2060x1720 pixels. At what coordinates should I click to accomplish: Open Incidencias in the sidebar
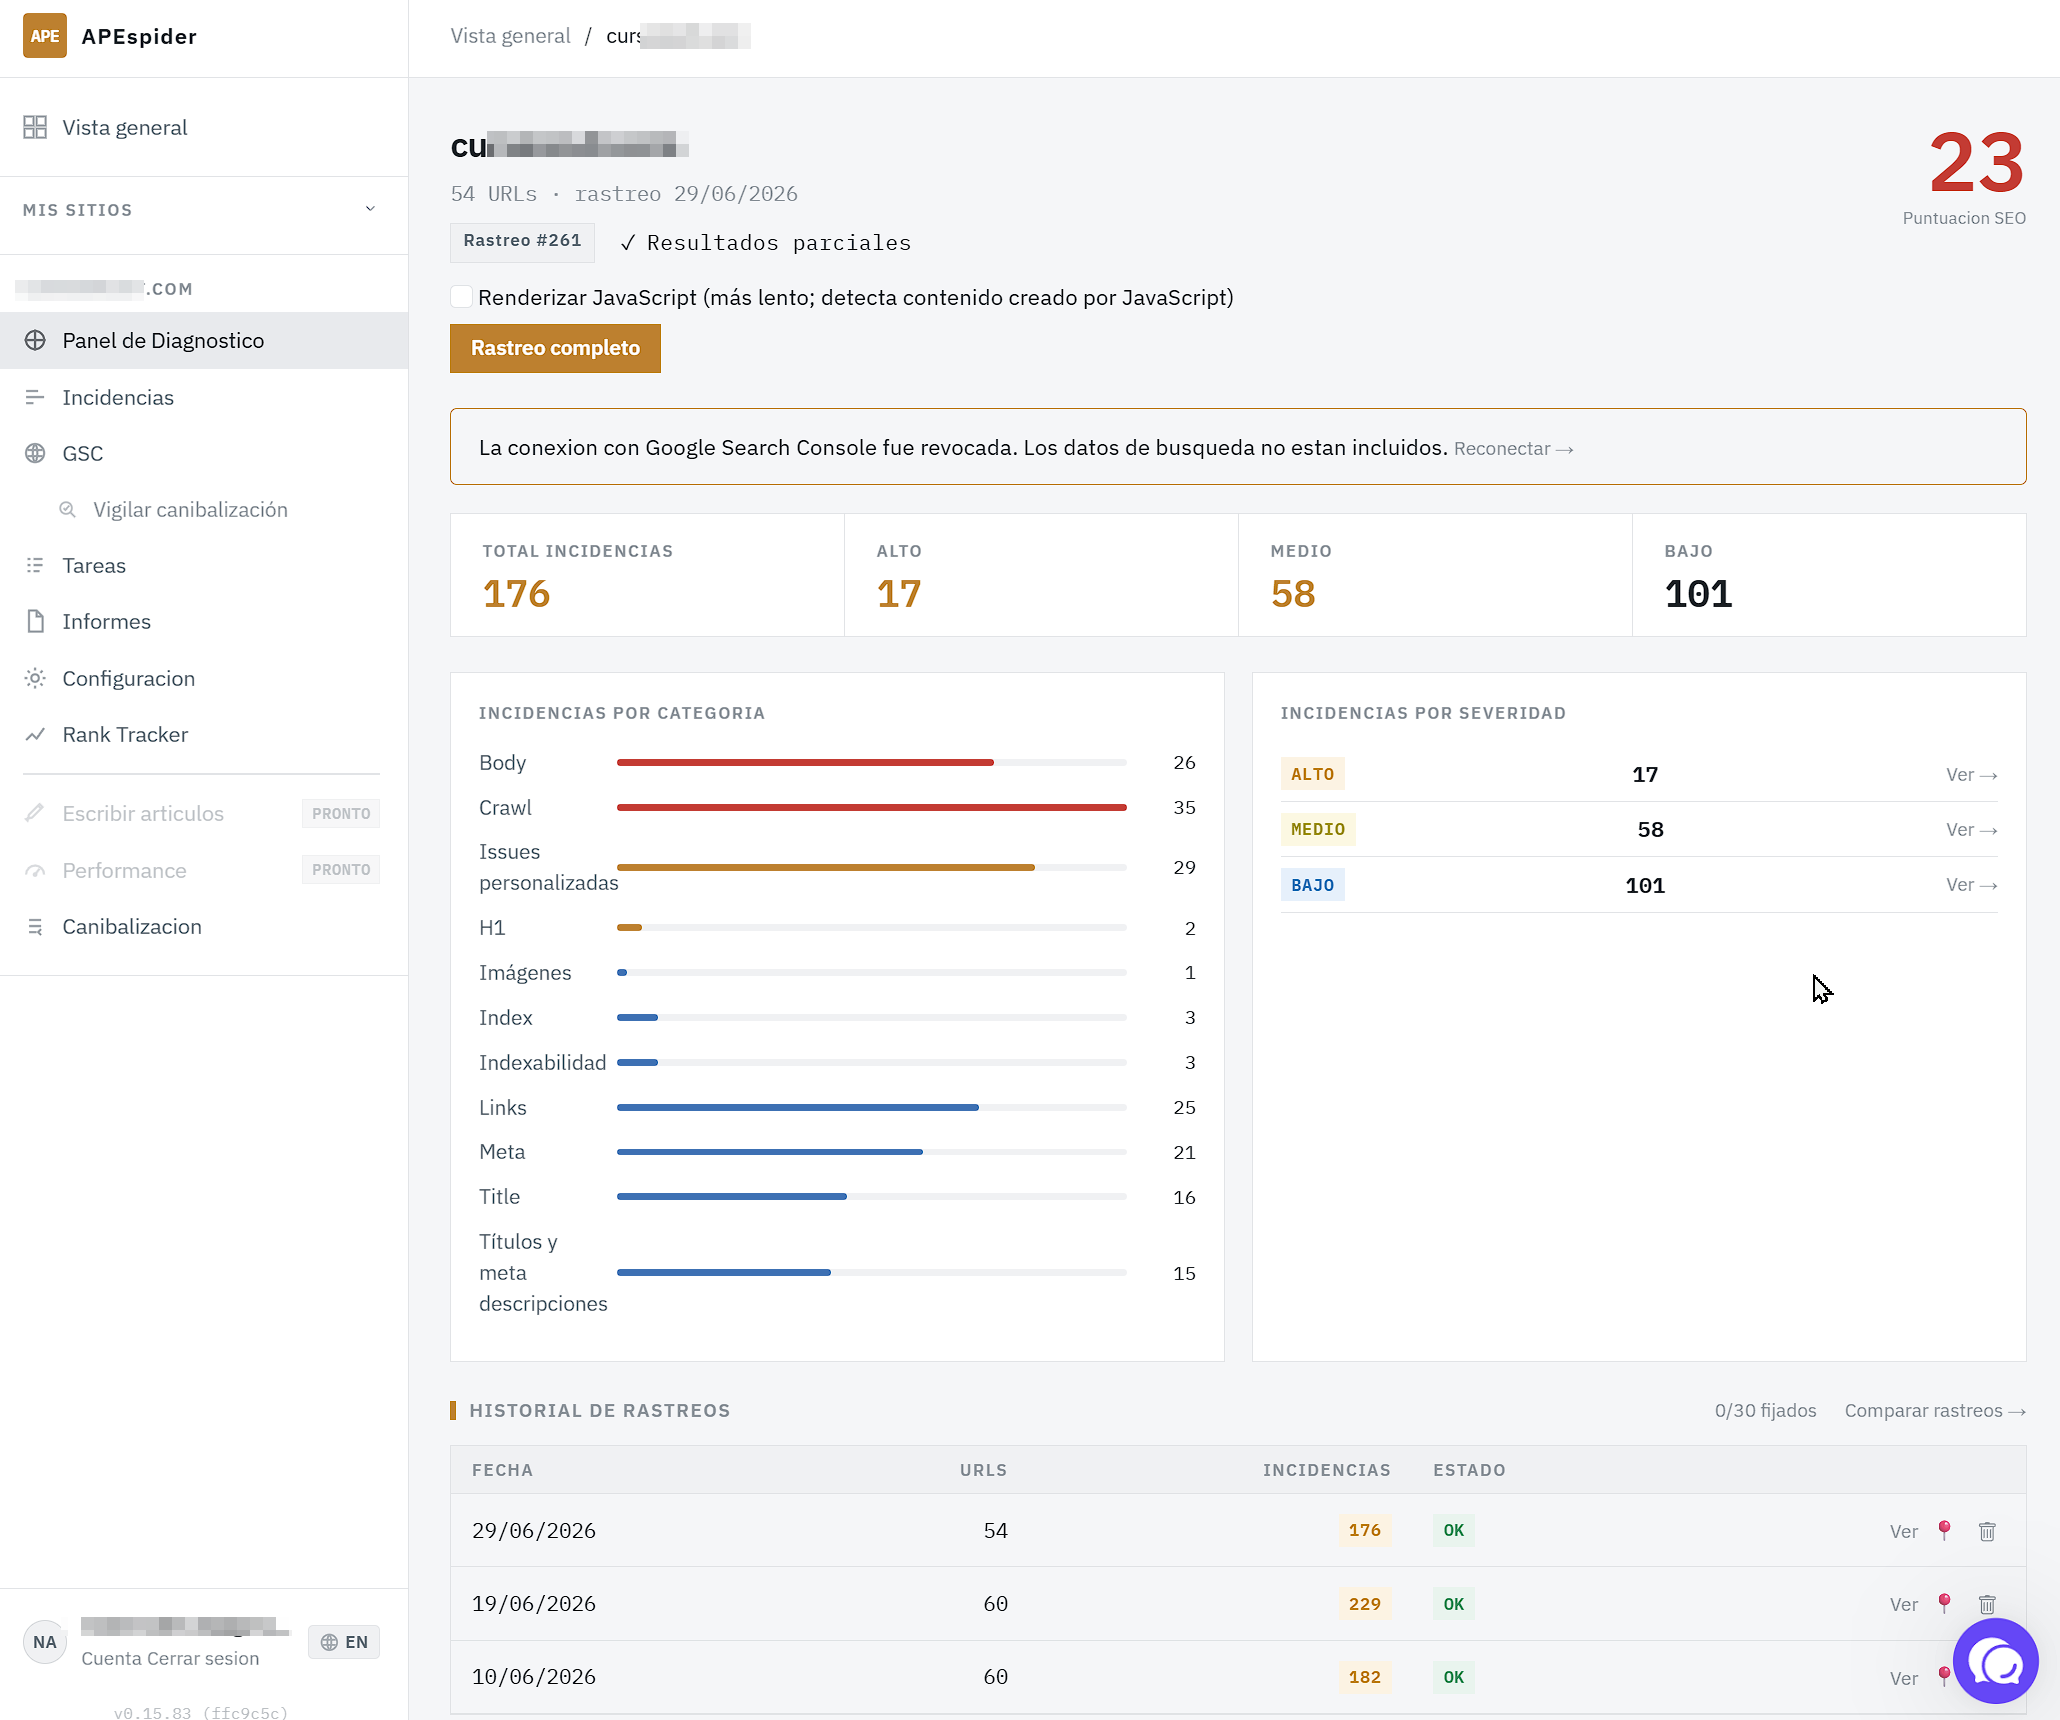(x=118, y=397)
